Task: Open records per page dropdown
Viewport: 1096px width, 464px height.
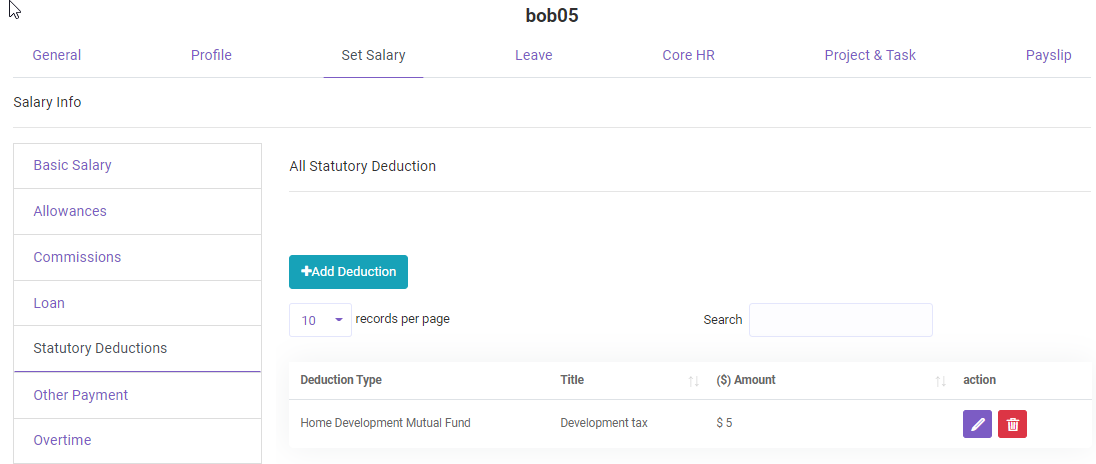Action: click(x=320, y=320)
